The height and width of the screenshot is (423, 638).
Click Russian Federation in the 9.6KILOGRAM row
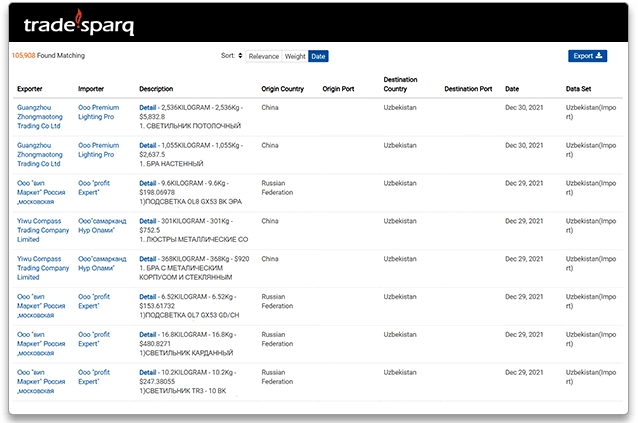(277, 188)
